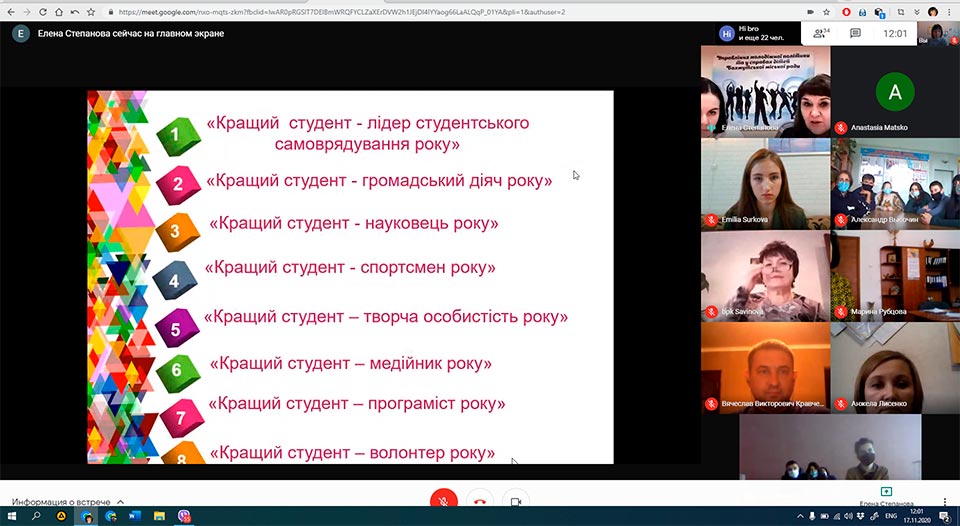960x526 pixels.
Task: Open the network signal tray icon
Action: (836, 517)
